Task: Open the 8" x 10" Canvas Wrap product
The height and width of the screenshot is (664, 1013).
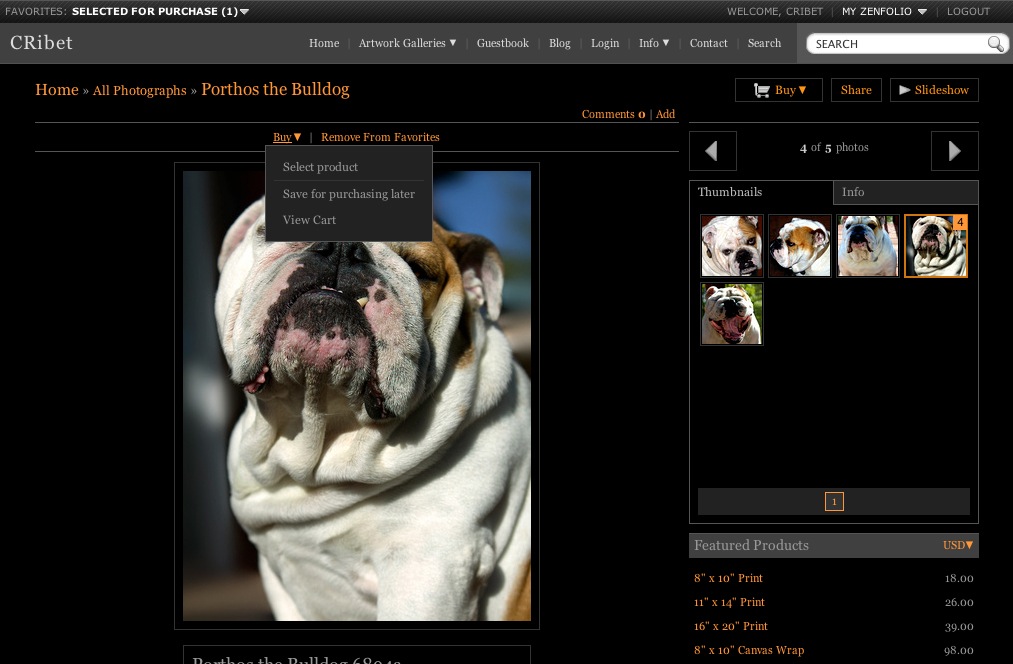Action: (748, 650)
